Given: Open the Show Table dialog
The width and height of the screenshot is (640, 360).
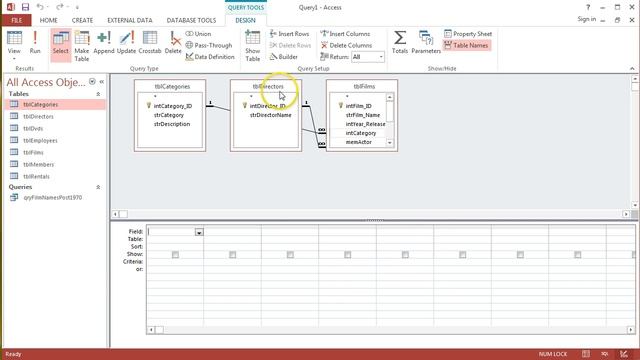Looking at the screenshot, I should coord(252,46).
